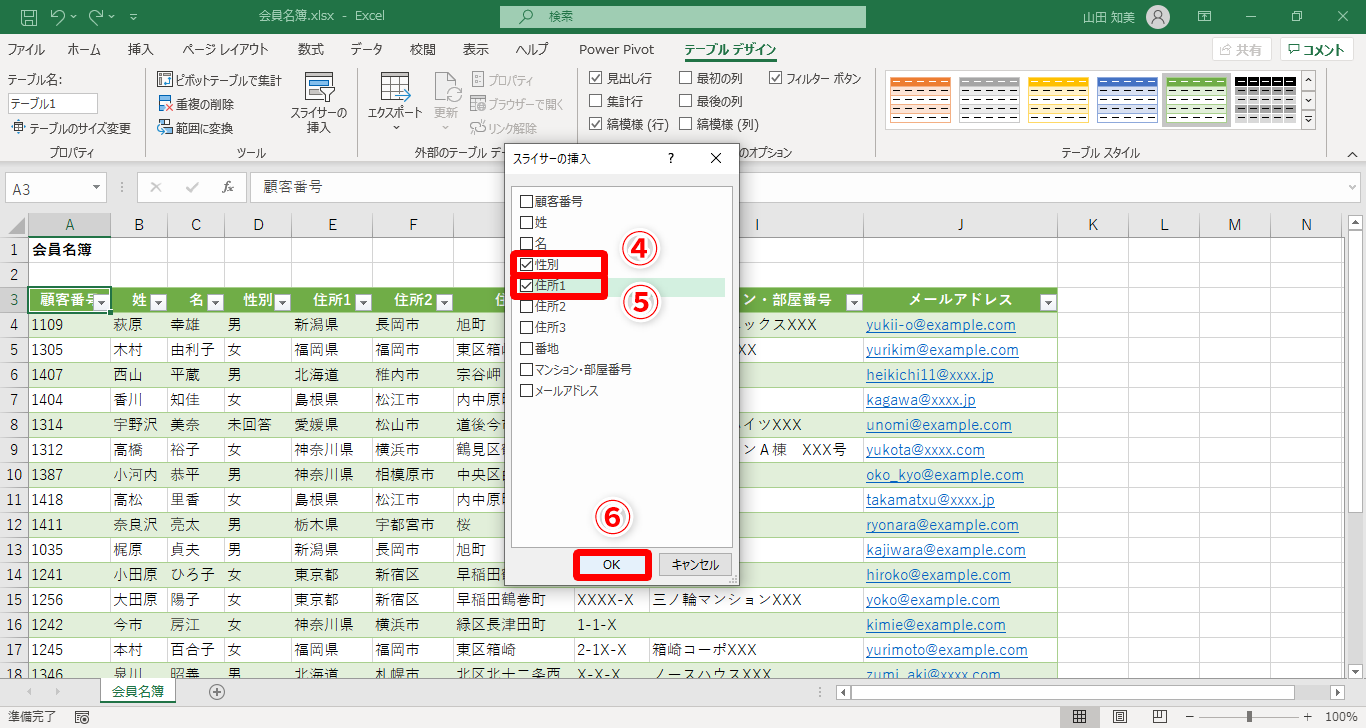Open the メールアドレス column filter dropdown

click(x=1047, y=302)
